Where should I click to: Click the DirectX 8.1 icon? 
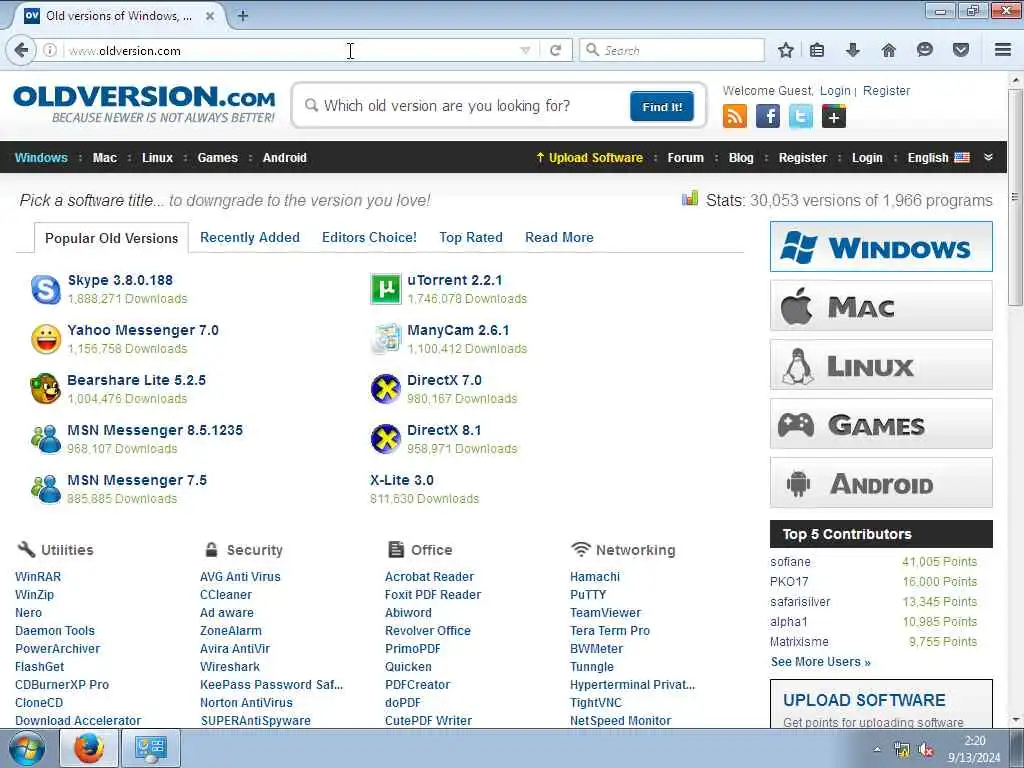click(x=386, y=439)
